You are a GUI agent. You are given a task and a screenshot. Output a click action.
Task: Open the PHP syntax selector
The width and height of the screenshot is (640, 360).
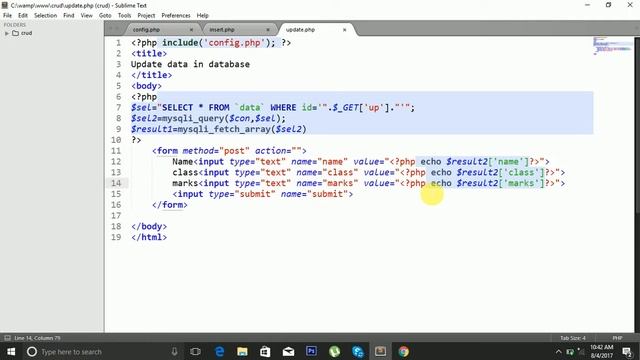617,338
